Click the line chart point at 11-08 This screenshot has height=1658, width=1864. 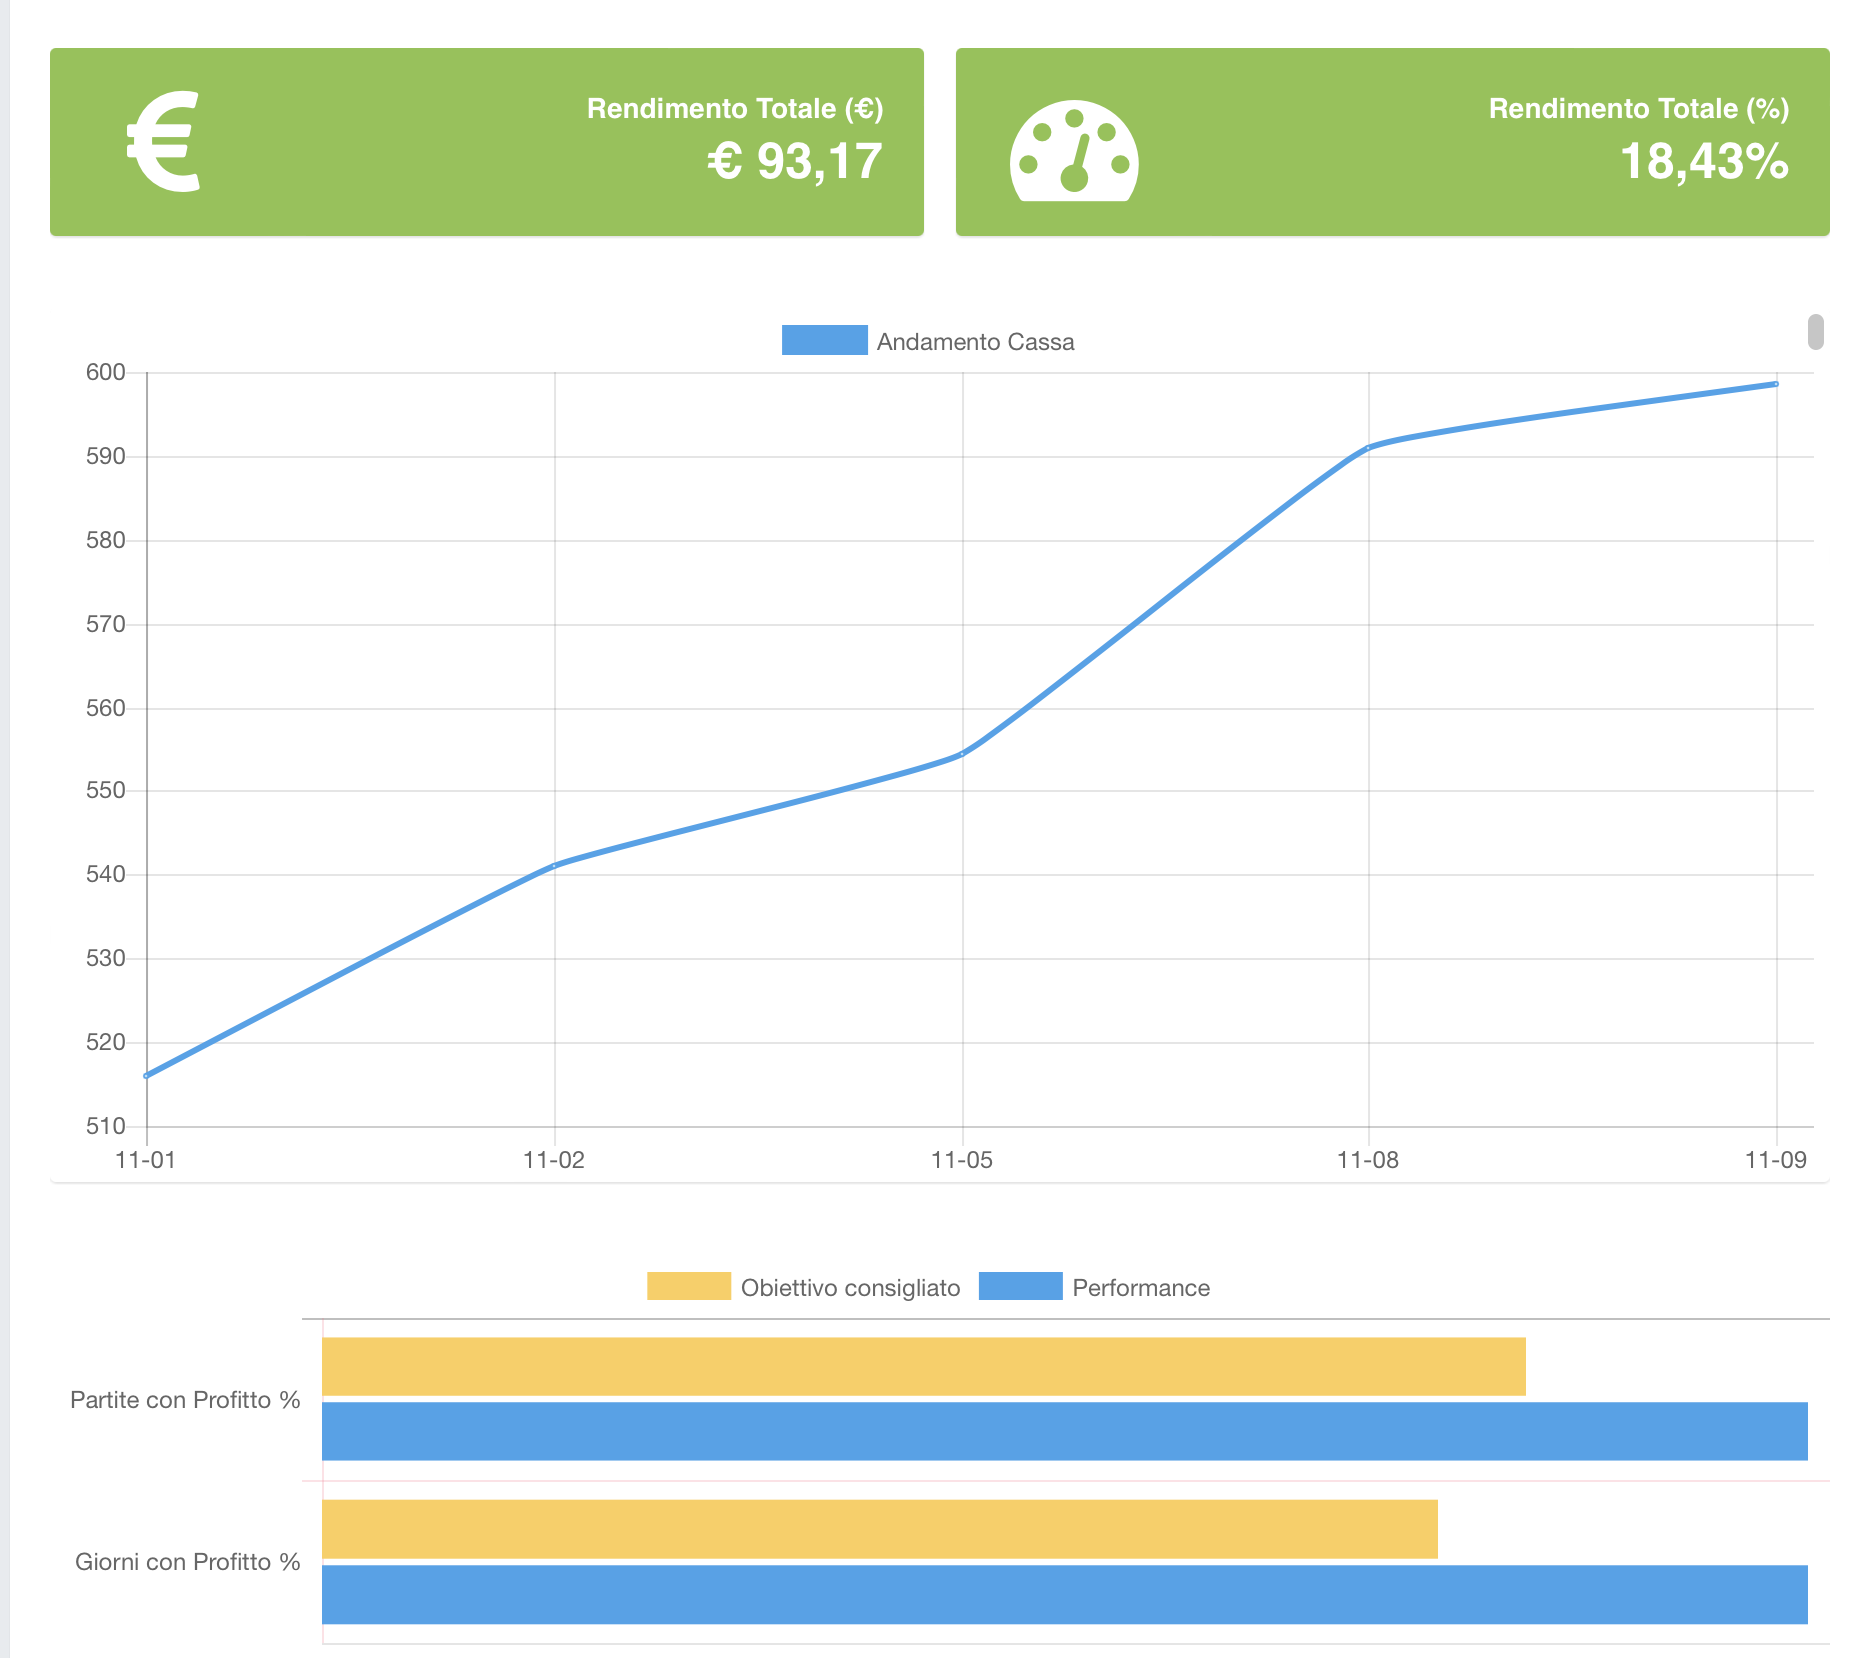1369,447
